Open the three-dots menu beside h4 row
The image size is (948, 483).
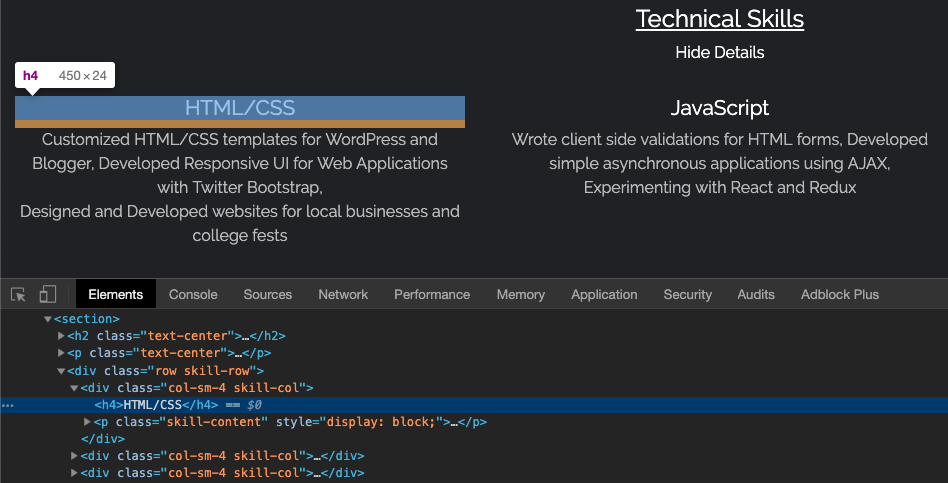7,405
